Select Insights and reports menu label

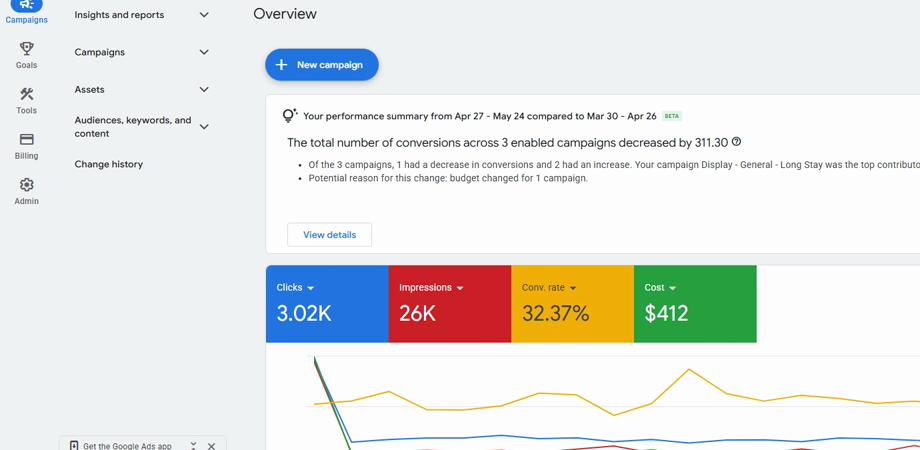pyautogui.click(x=119, y=15)
